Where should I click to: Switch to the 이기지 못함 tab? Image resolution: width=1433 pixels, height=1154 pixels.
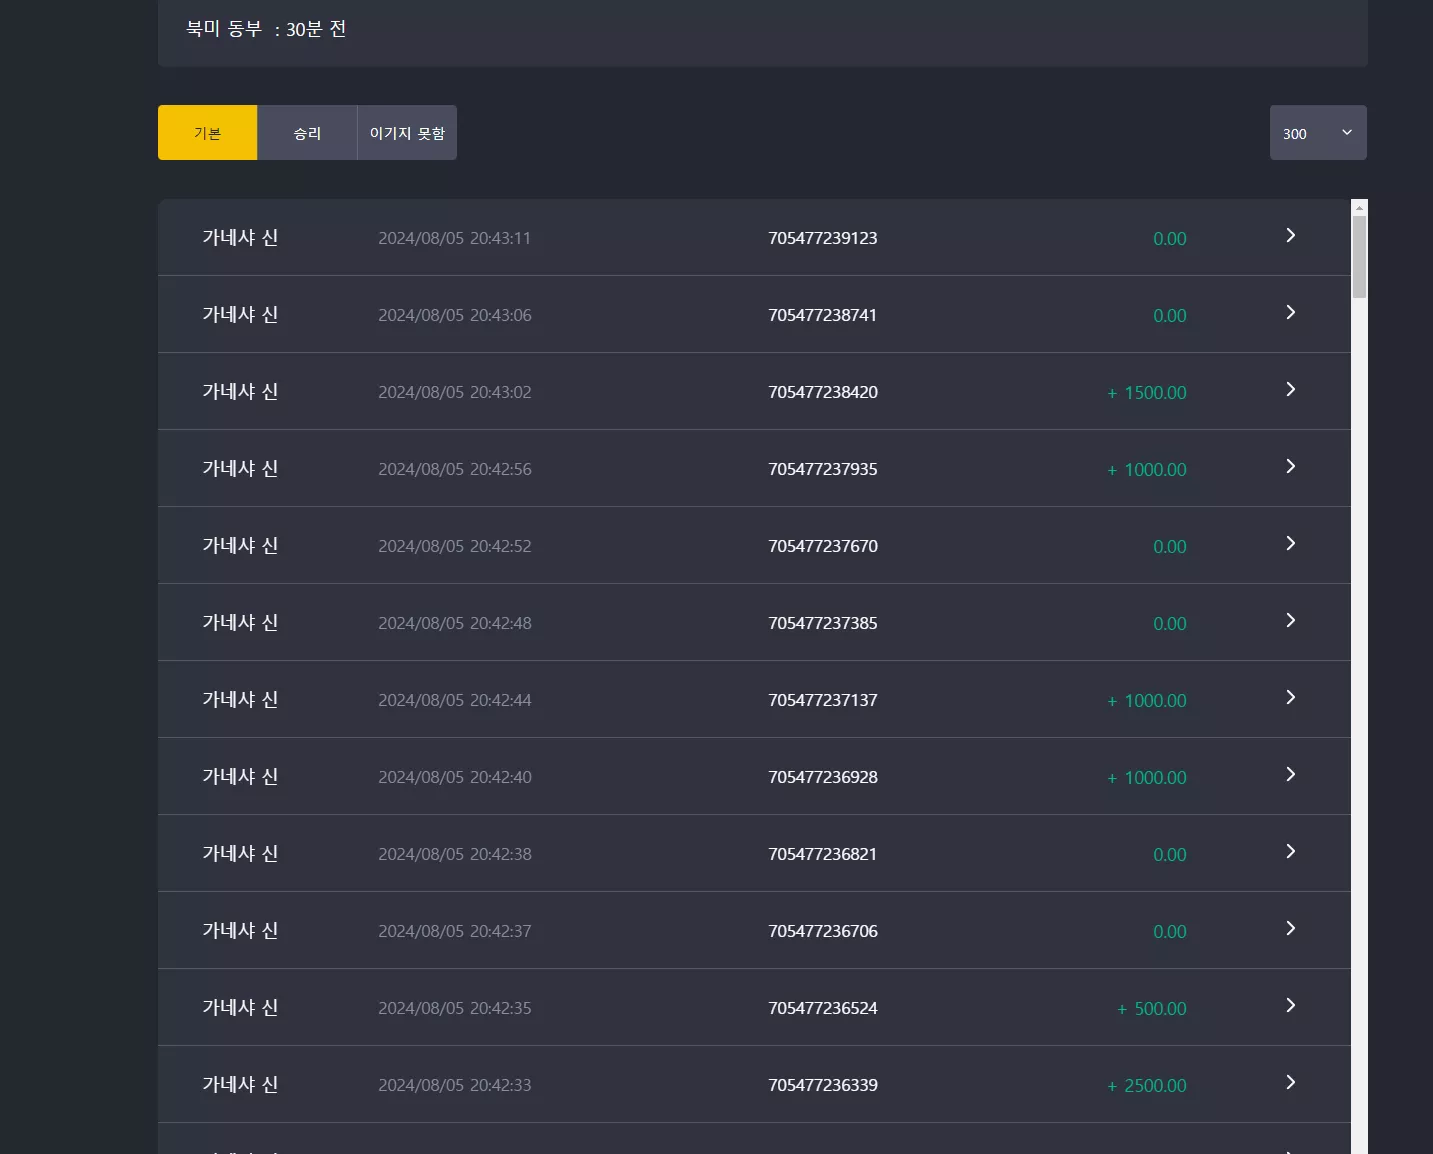coord(407,133)
